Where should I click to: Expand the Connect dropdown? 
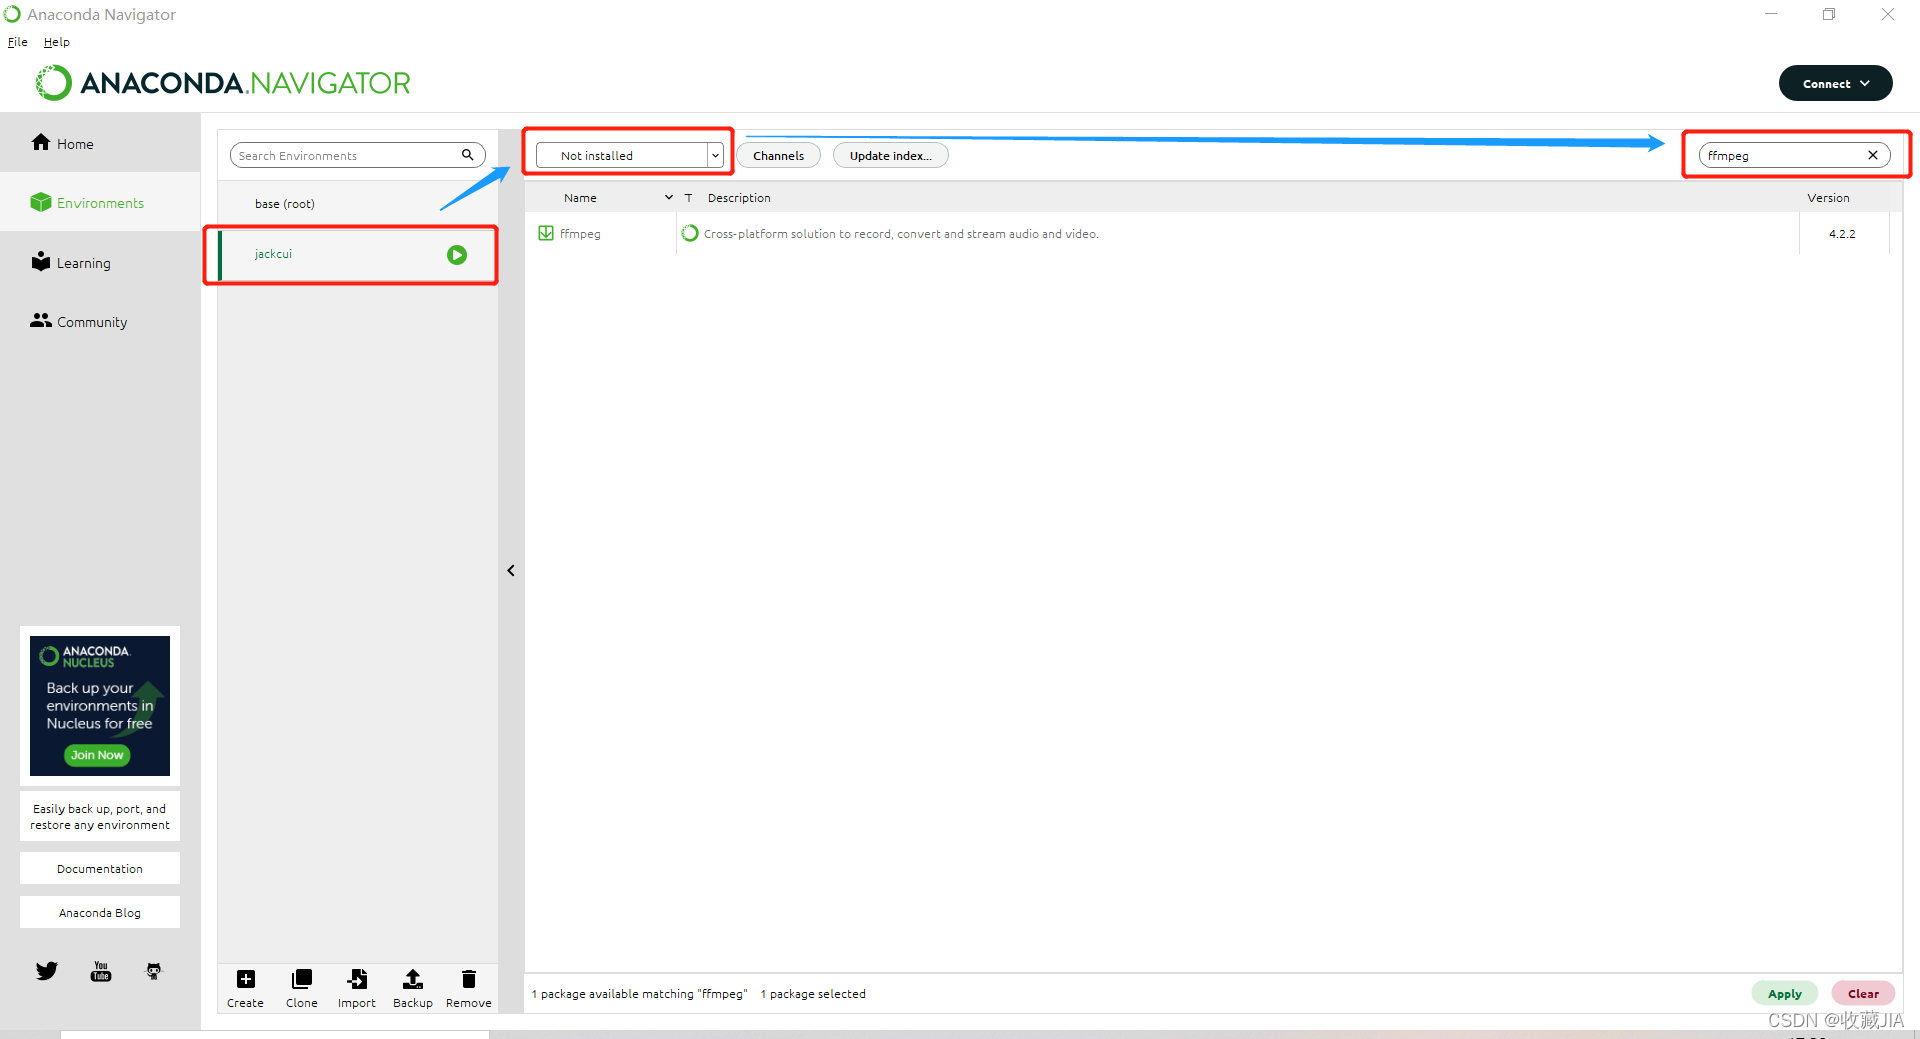pos(1835,83)
